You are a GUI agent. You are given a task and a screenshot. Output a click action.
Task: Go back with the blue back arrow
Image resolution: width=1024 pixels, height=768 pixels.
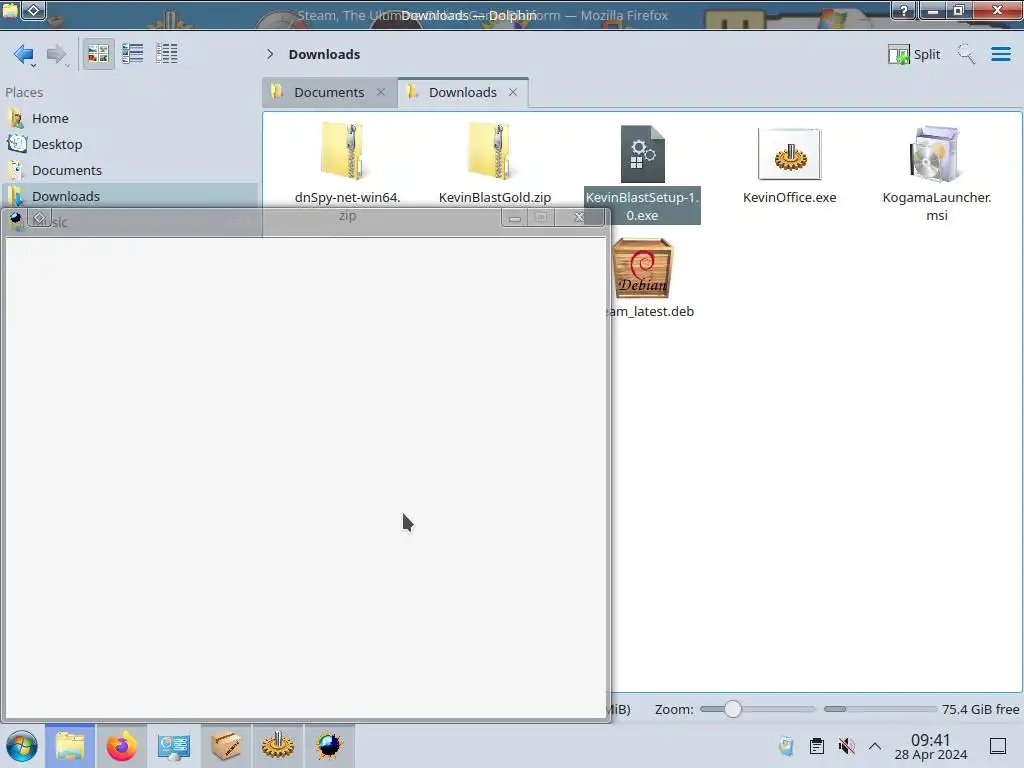[x=24, y=54]
